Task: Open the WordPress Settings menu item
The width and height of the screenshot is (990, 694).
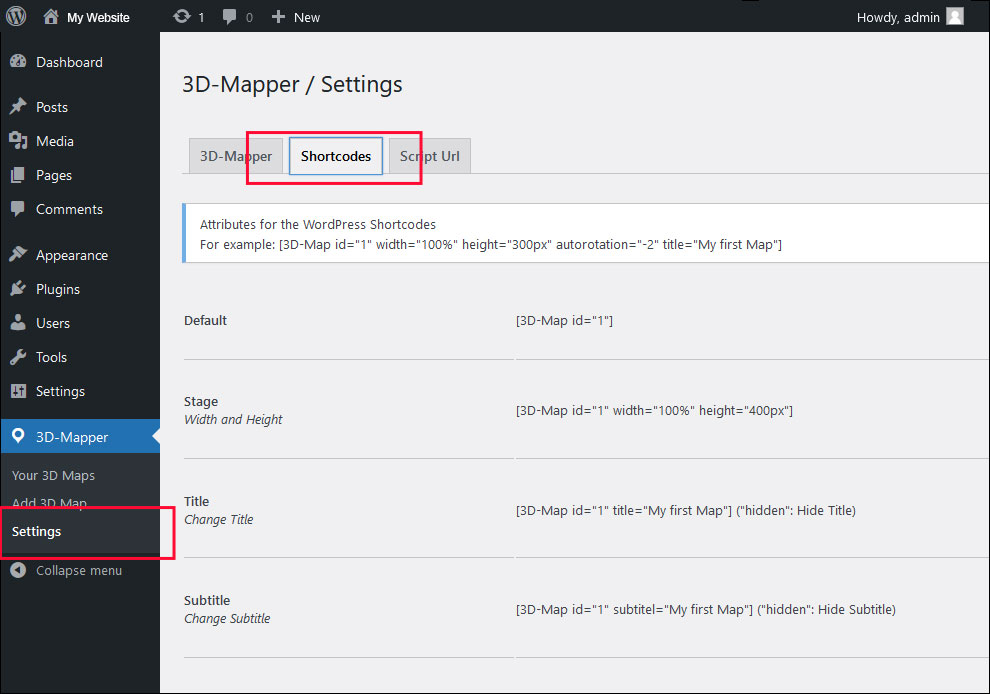Action: [x=60, y=392]
